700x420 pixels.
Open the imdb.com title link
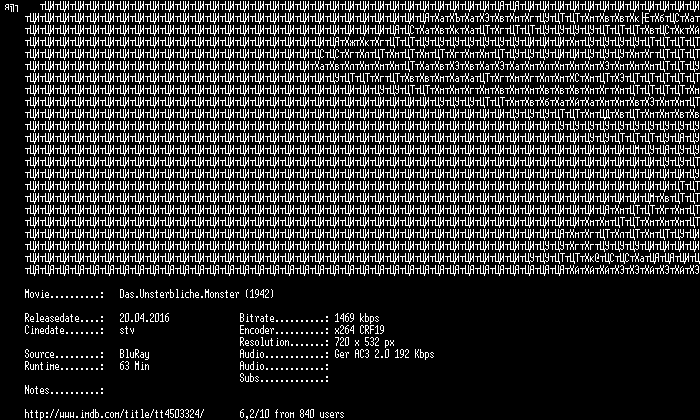coord(114,414)
